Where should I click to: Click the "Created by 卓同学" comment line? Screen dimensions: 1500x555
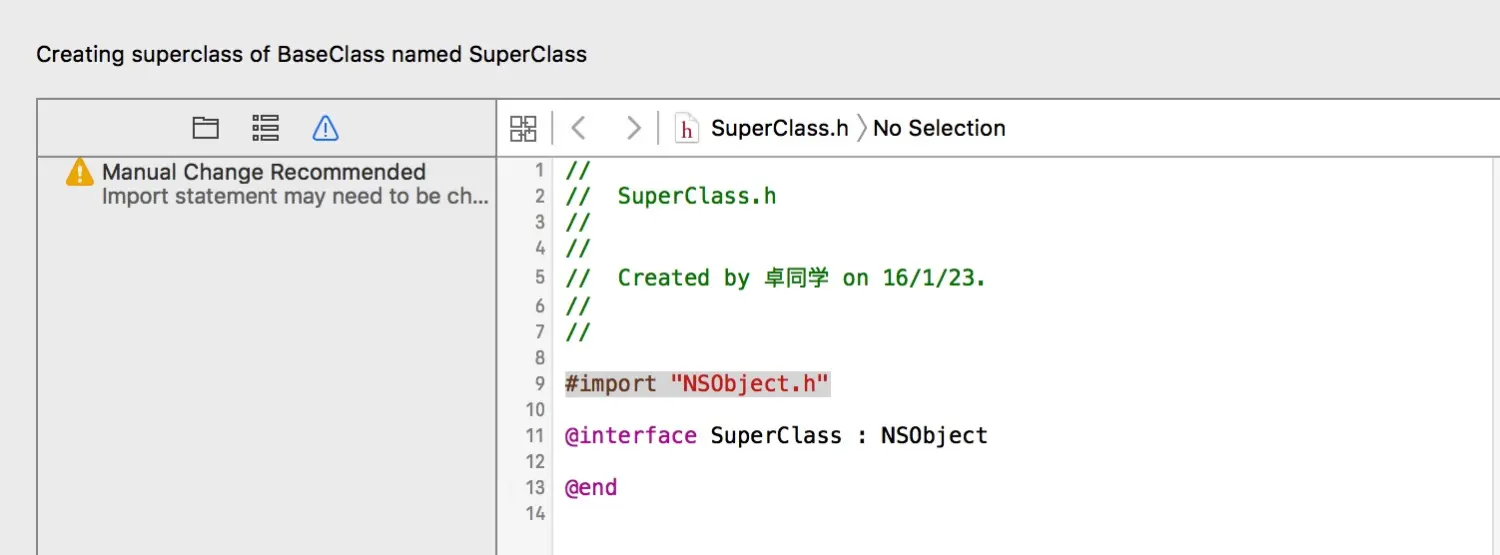[x=775, y=277]
